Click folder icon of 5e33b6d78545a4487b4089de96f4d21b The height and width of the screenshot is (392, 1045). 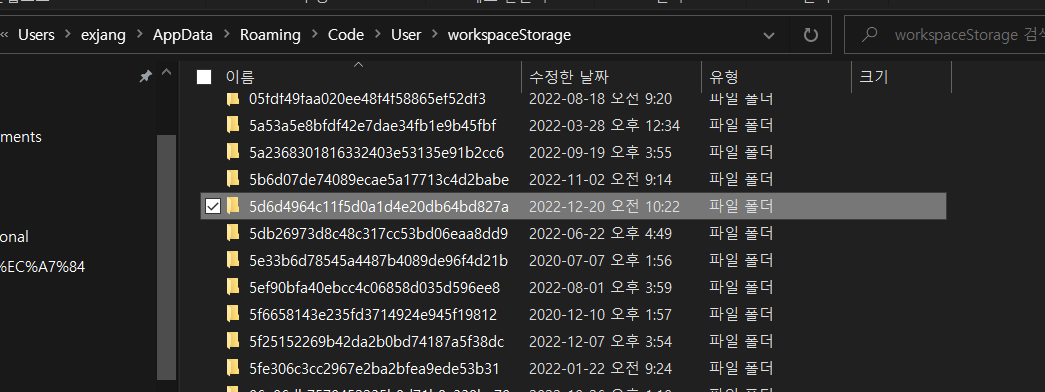click(233, 260)
